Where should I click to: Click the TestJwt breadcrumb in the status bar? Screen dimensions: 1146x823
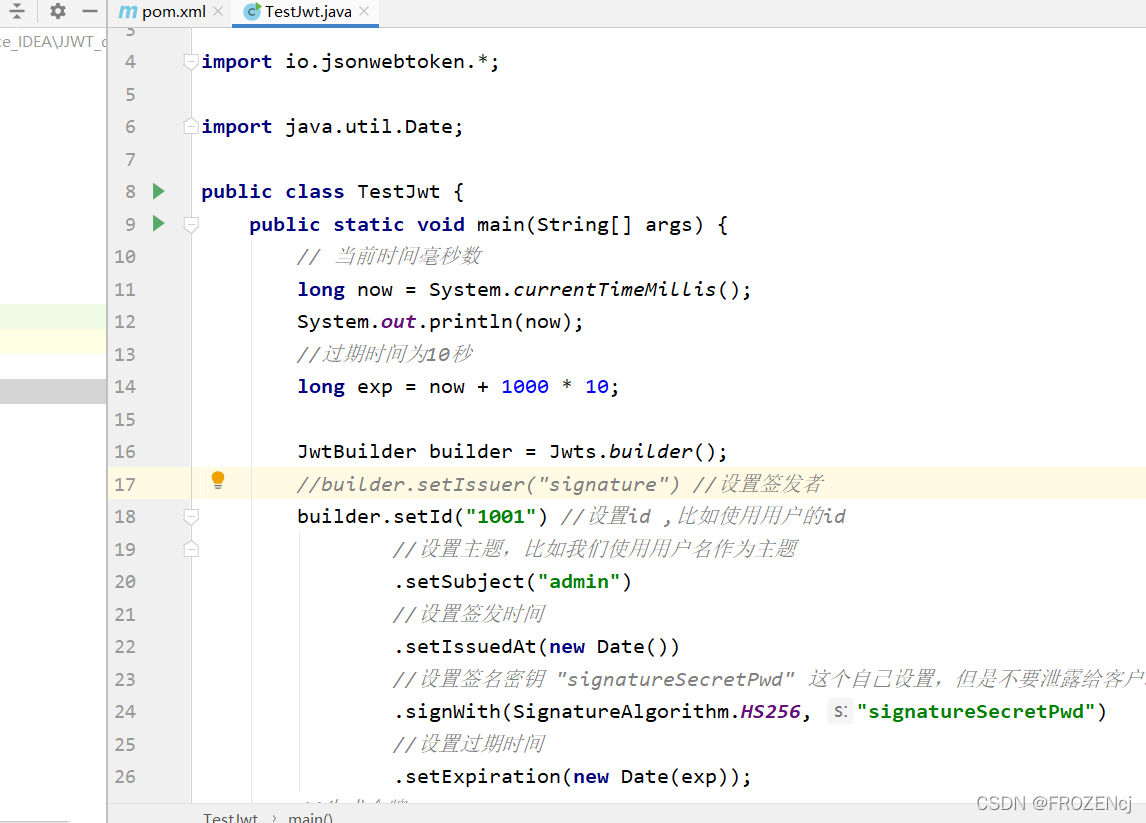230,817
